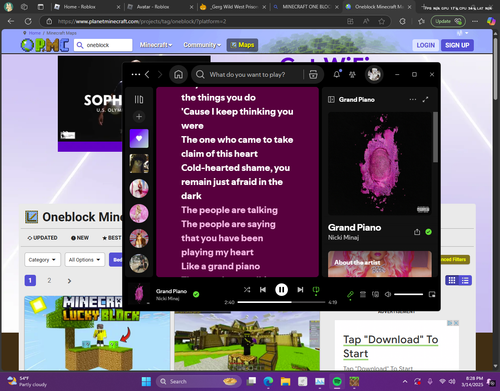The image size is (500, 391).
Task: Click green saved checkmark beside Grand Piano title in panel
Action: [x=429, y=232]
